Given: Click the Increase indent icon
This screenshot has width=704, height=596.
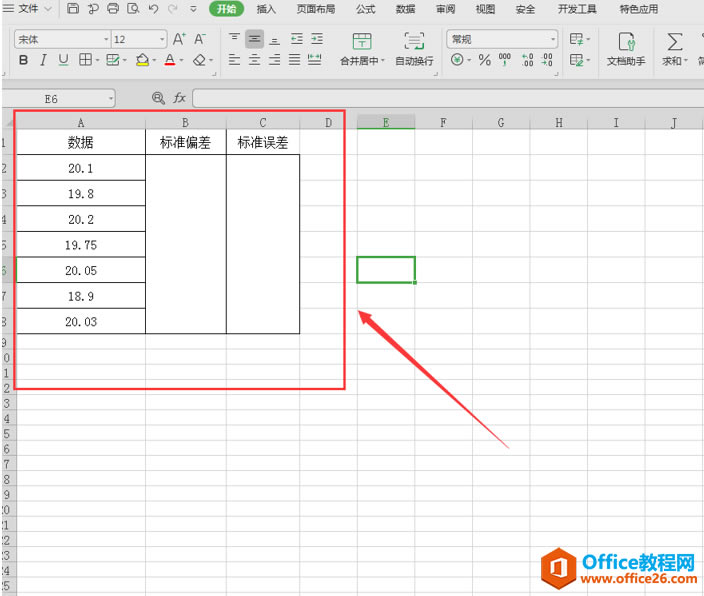Looking at the screenshot, I should point(317,39).
